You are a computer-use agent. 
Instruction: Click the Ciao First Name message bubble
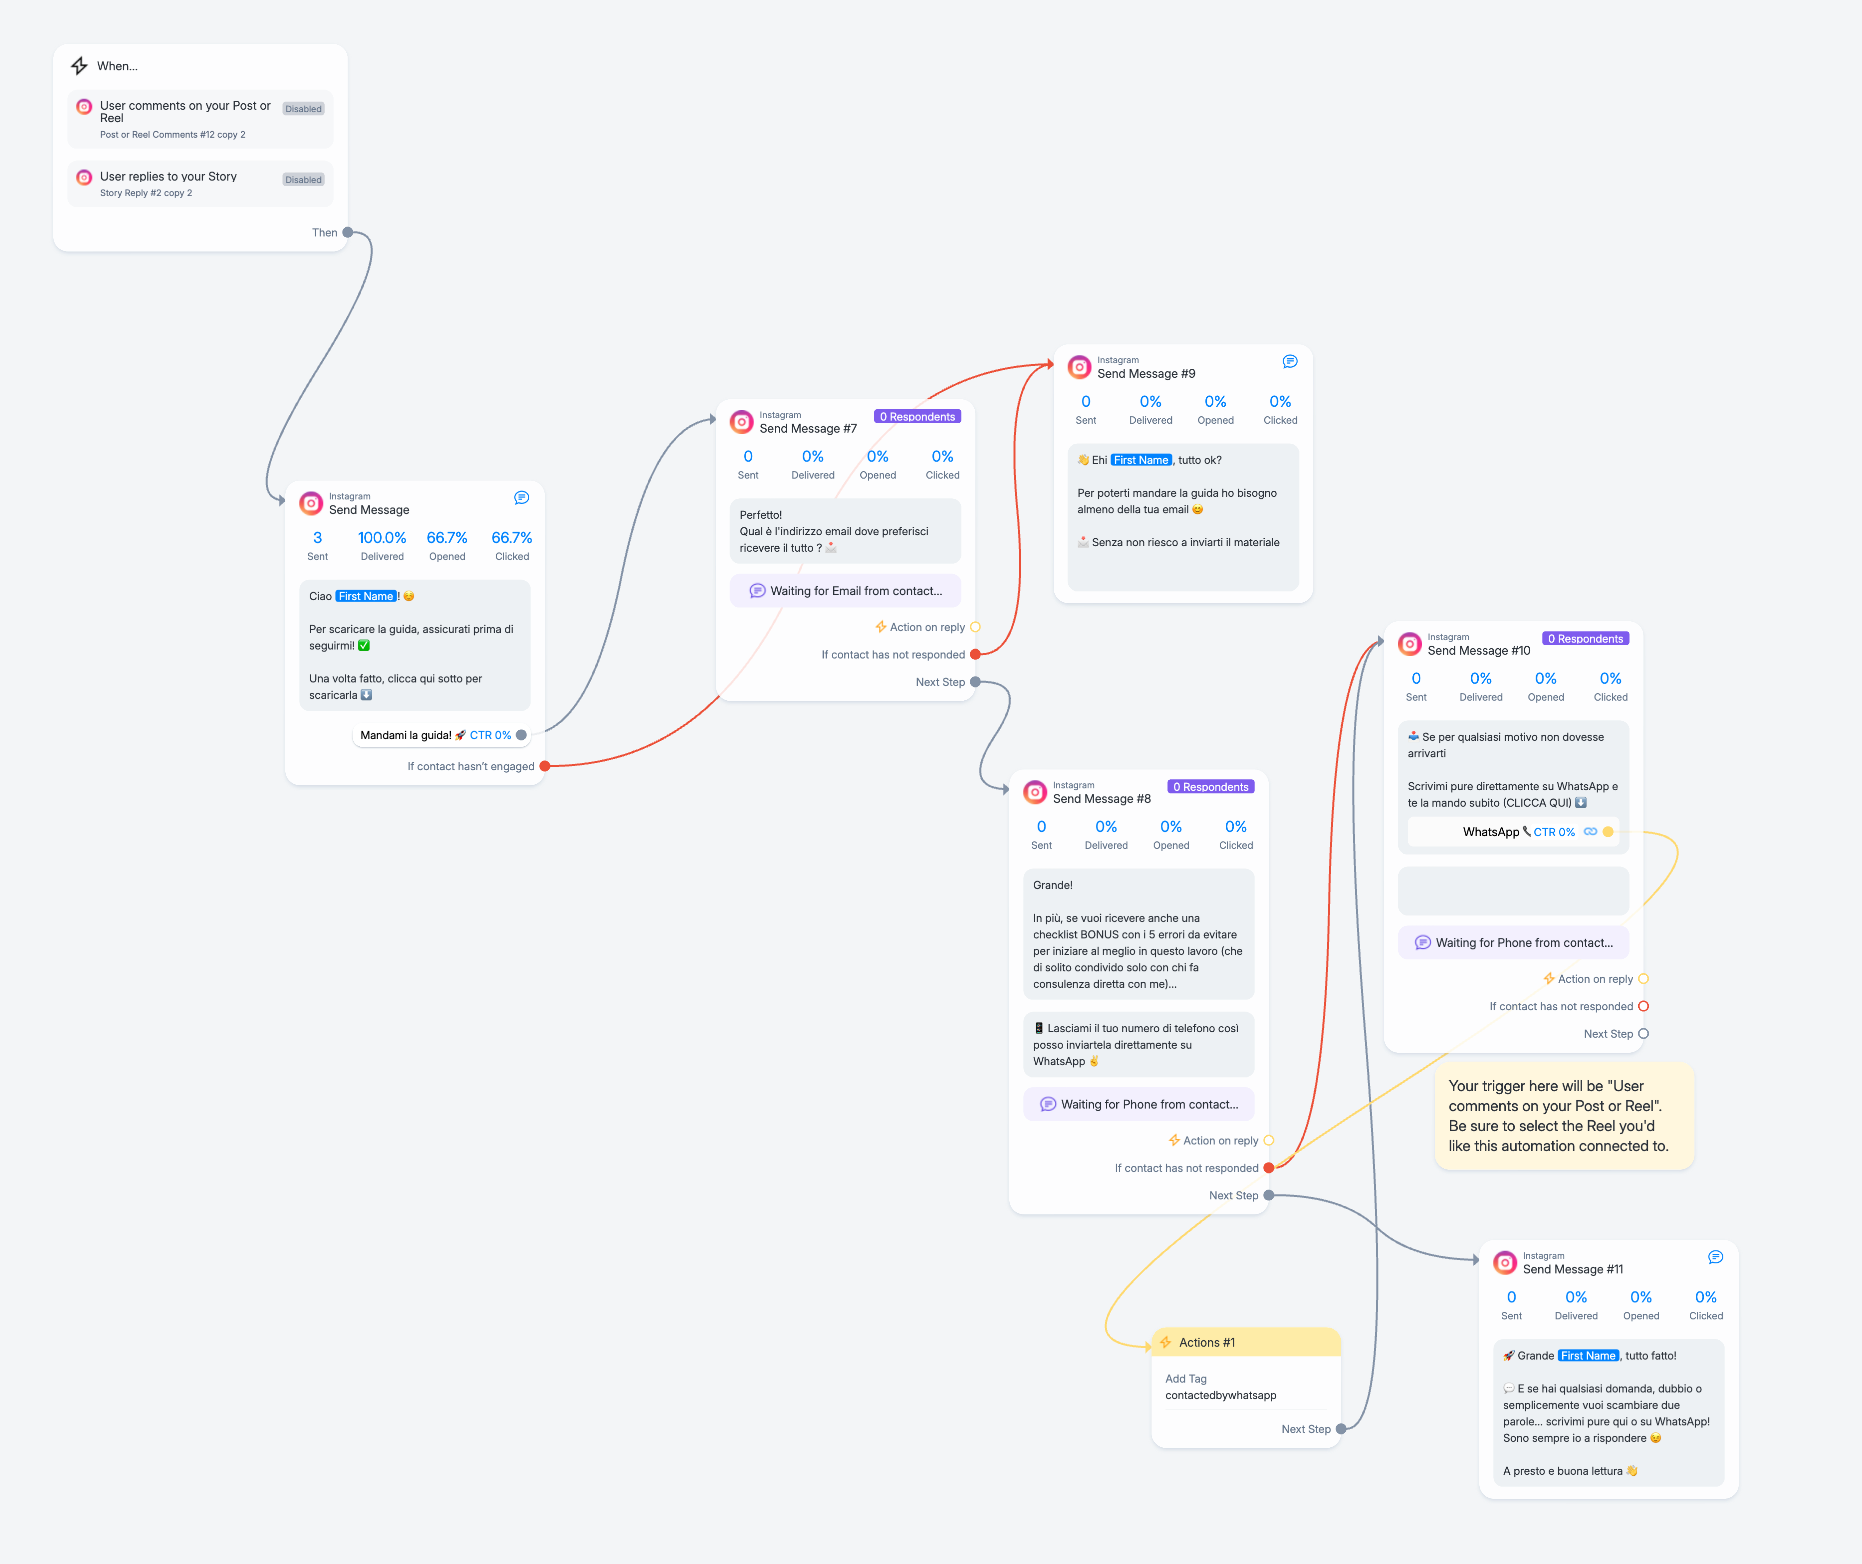[x=415, y=645]
